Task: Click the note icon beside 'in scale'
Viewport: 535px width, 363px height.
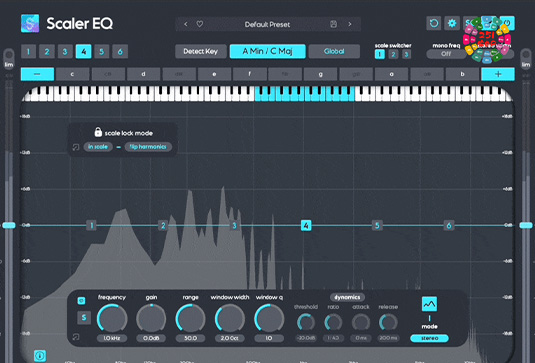Action: 75,147
